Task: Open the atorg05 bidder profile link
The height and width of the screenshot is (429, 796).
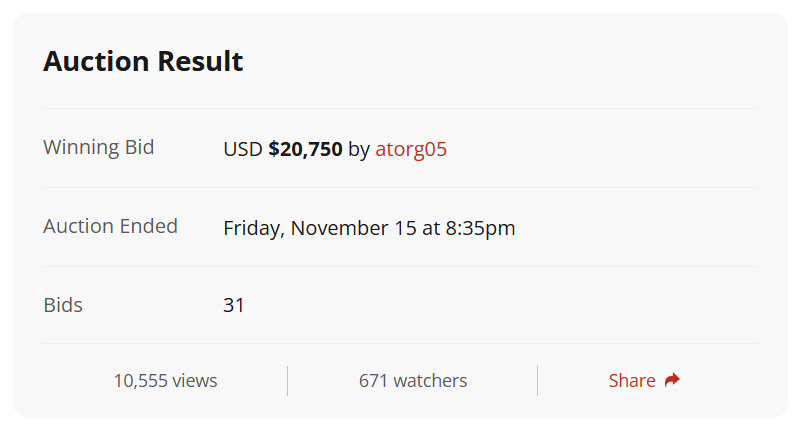Action: tap(411, 149)
